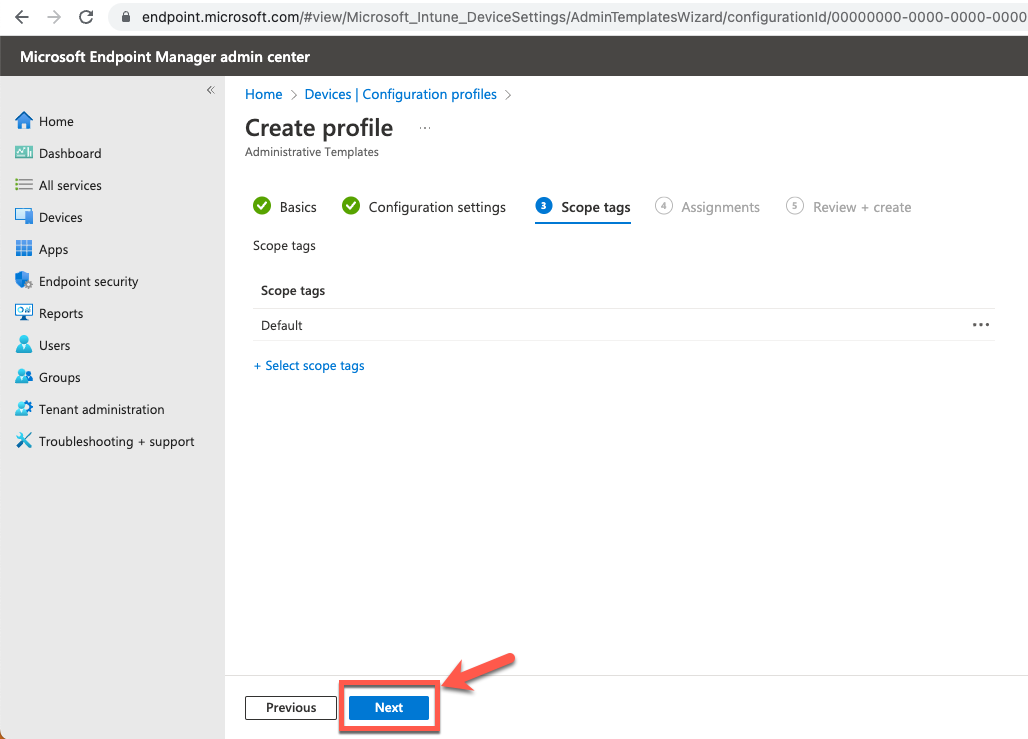Click the green checkmark next to Configuration settings
The width and height of the screenshot is (1028, 739).
click(x=351, y=206)
